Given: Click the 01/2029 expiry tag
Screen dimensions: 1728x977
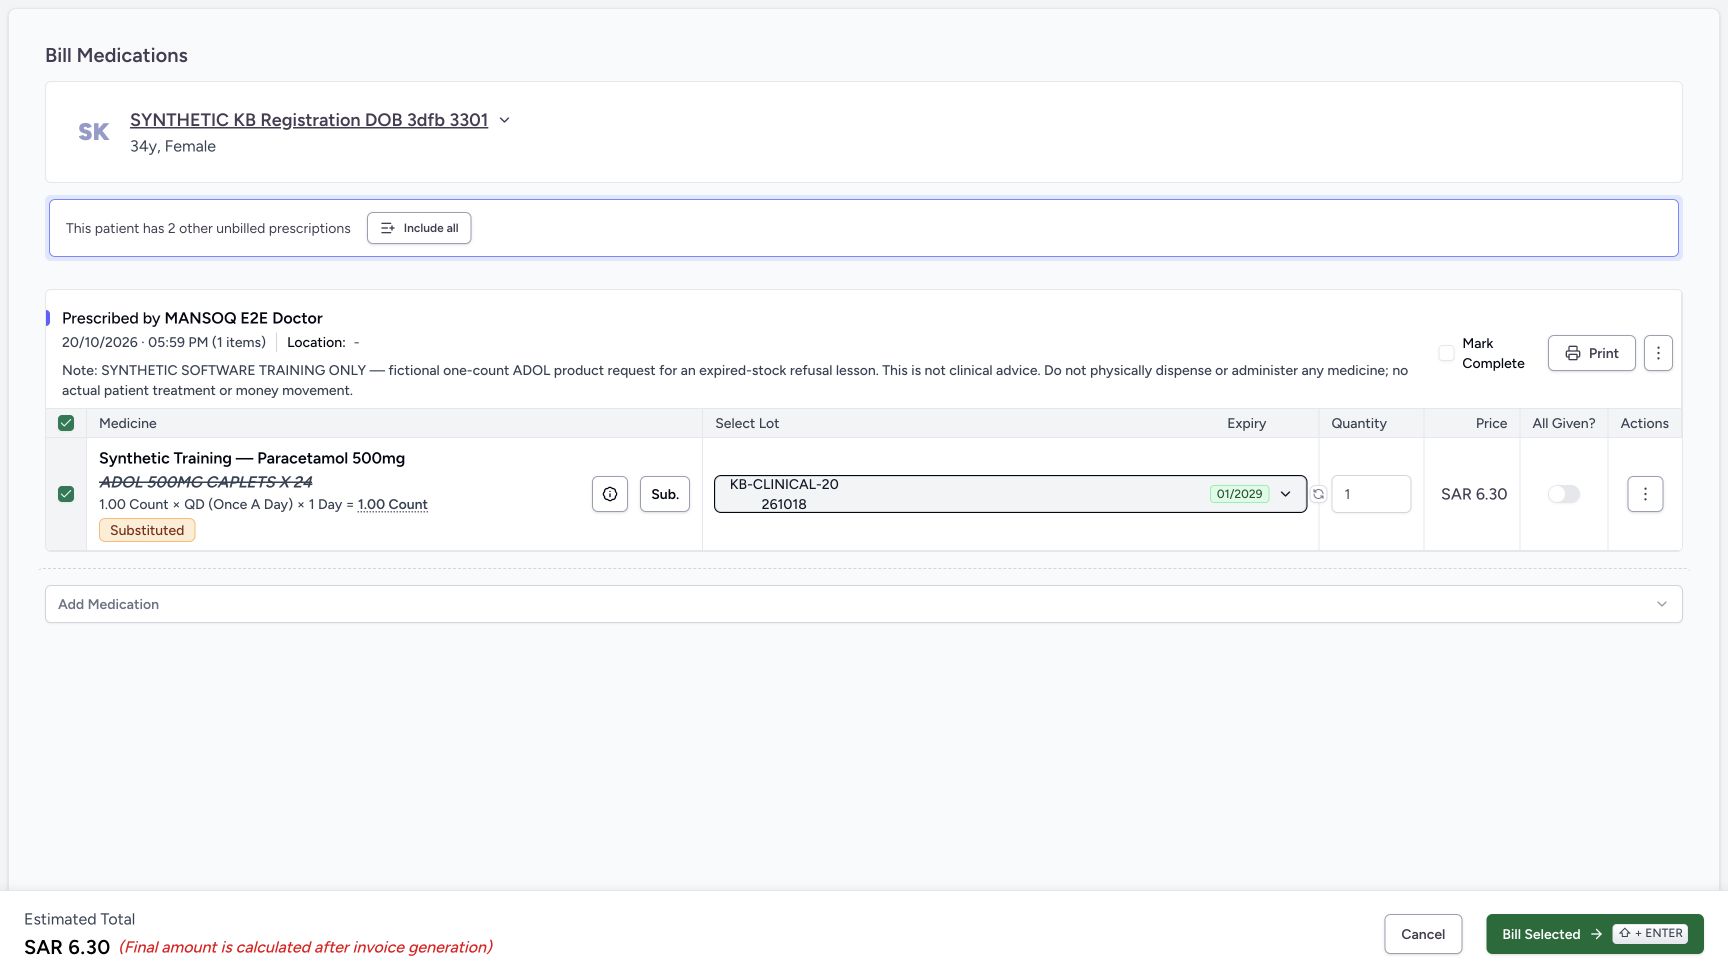Looking at the screenshot, I should (x=1239, y=494).
